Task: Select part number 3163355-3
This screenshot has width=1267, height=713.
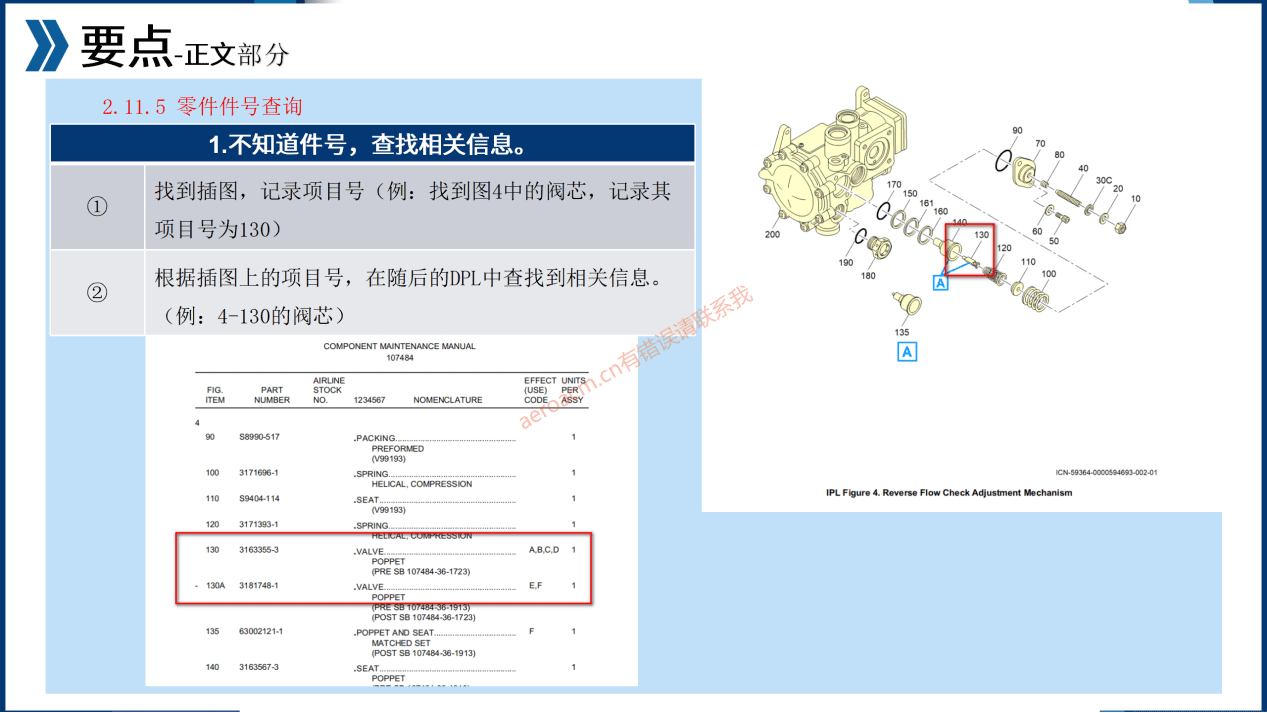Action: (258, 550)
